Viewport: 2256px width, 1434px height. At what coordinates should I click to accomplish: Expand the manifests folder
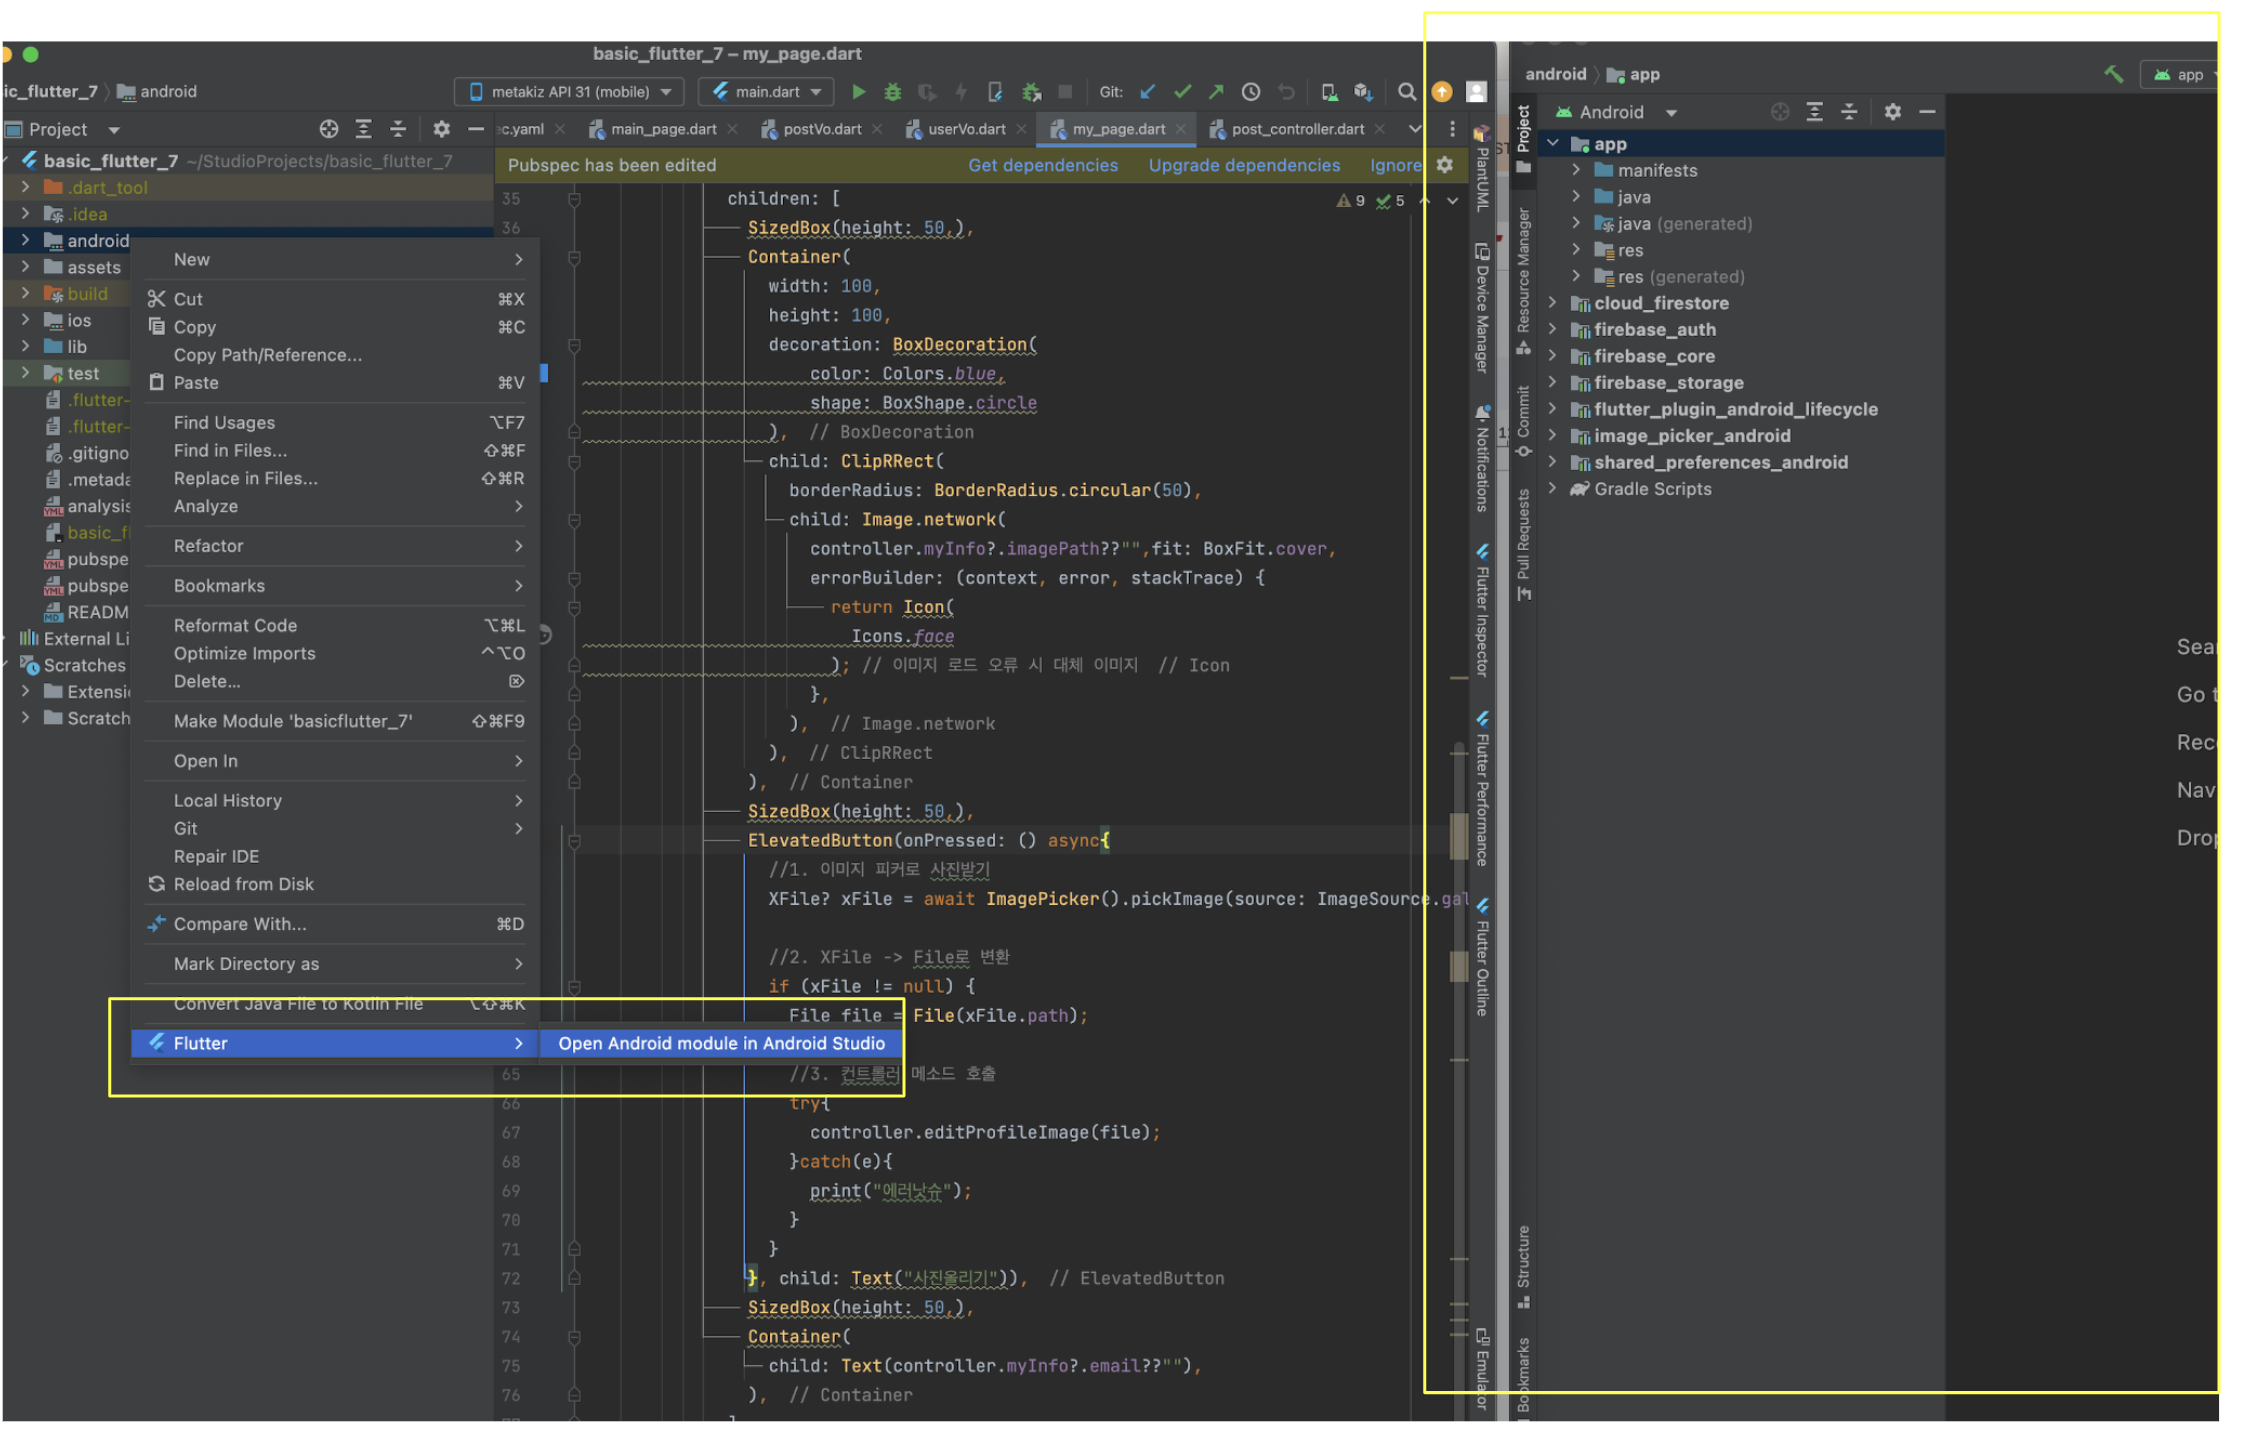(1576, 170)
